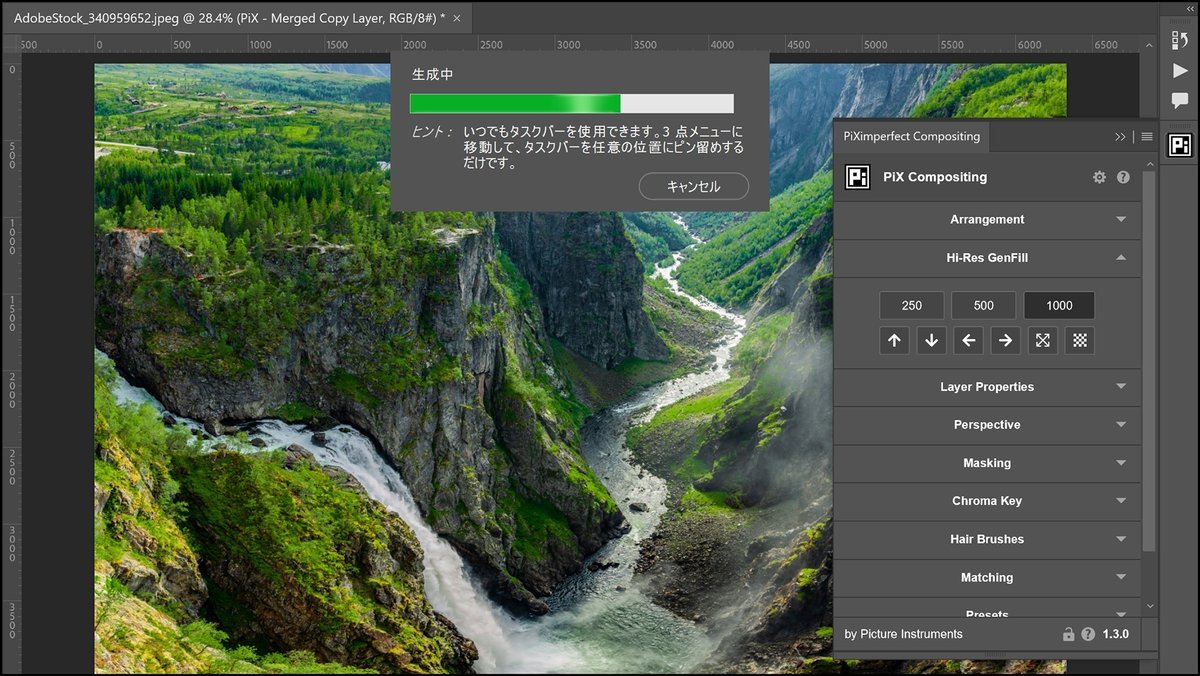Image resolution: width=1200 pixels, height=676 pixels.
Task: Click the lock icon in the panel footer
Action: (1068, 634)
